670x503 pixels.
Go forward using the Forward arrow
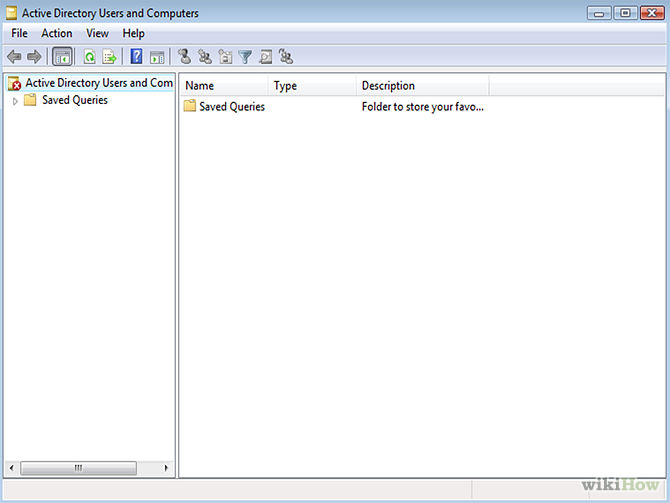tap(34, 56)
